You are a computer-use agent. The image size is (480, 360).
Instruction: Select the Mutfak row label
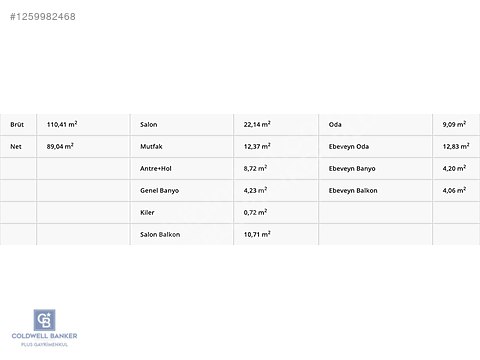[x=151, y=147]
